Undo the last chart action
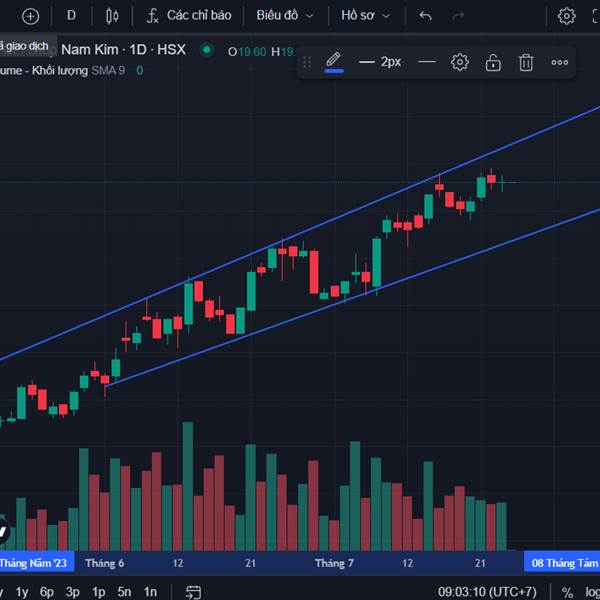 pyautogui.click(x=425, y=16)
